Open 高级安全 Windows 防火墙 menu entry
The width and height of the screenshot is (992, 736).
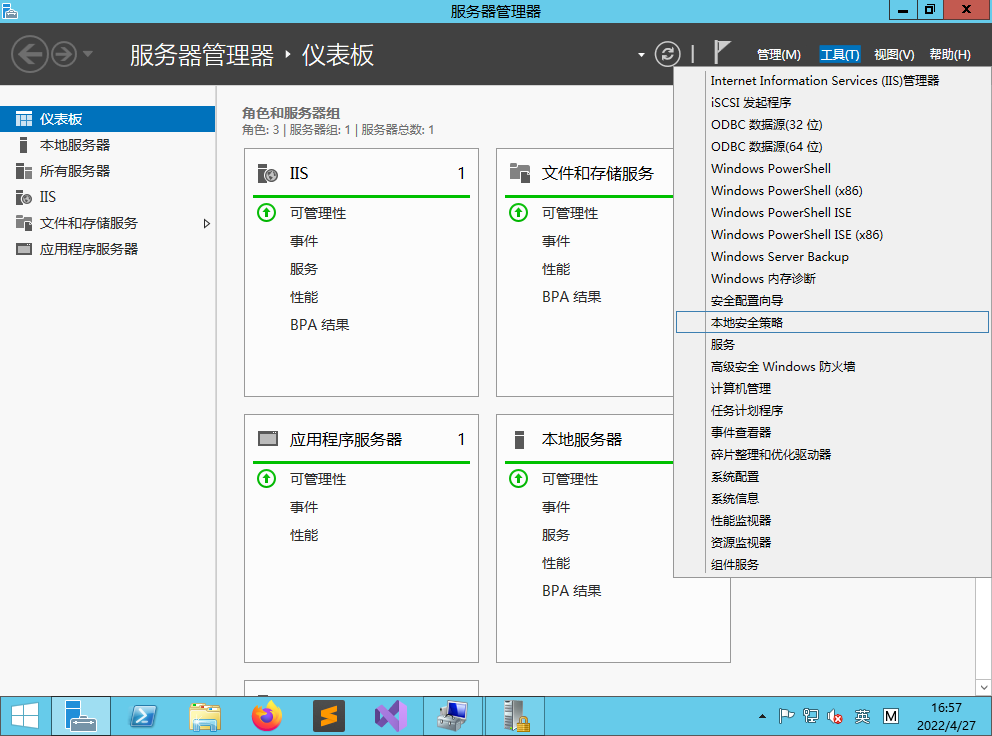(832, 366)
